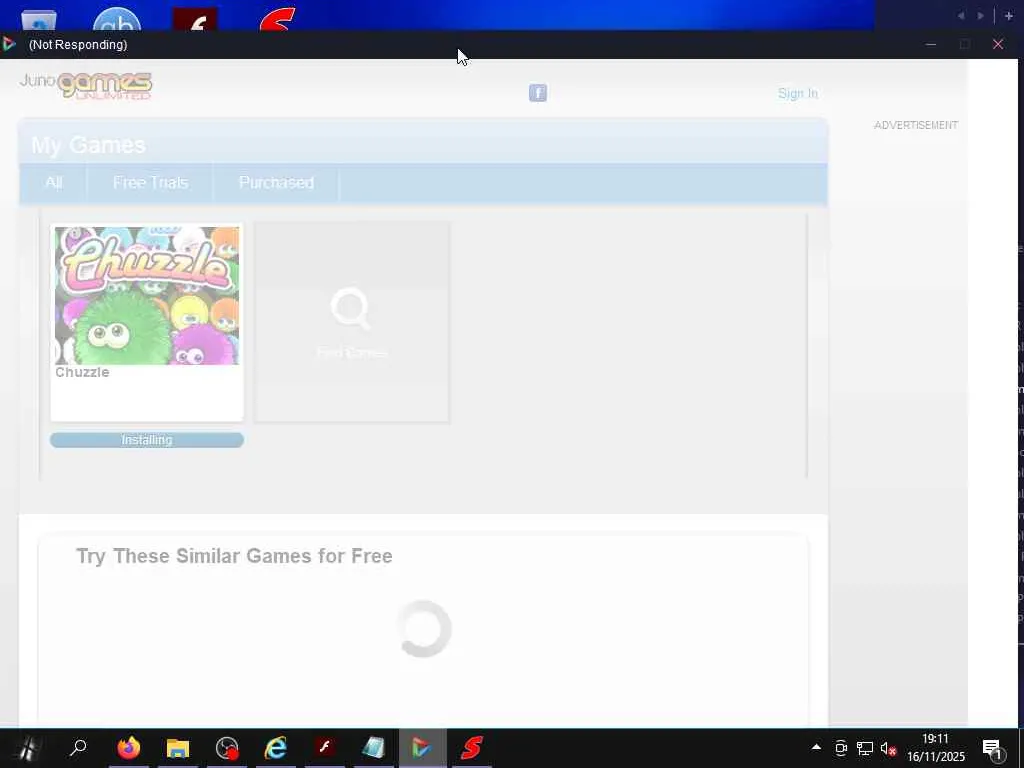Click the loading spinner in similar games
The height and width of the screenshot is (768, 1024).
click(x=423, y=629)
